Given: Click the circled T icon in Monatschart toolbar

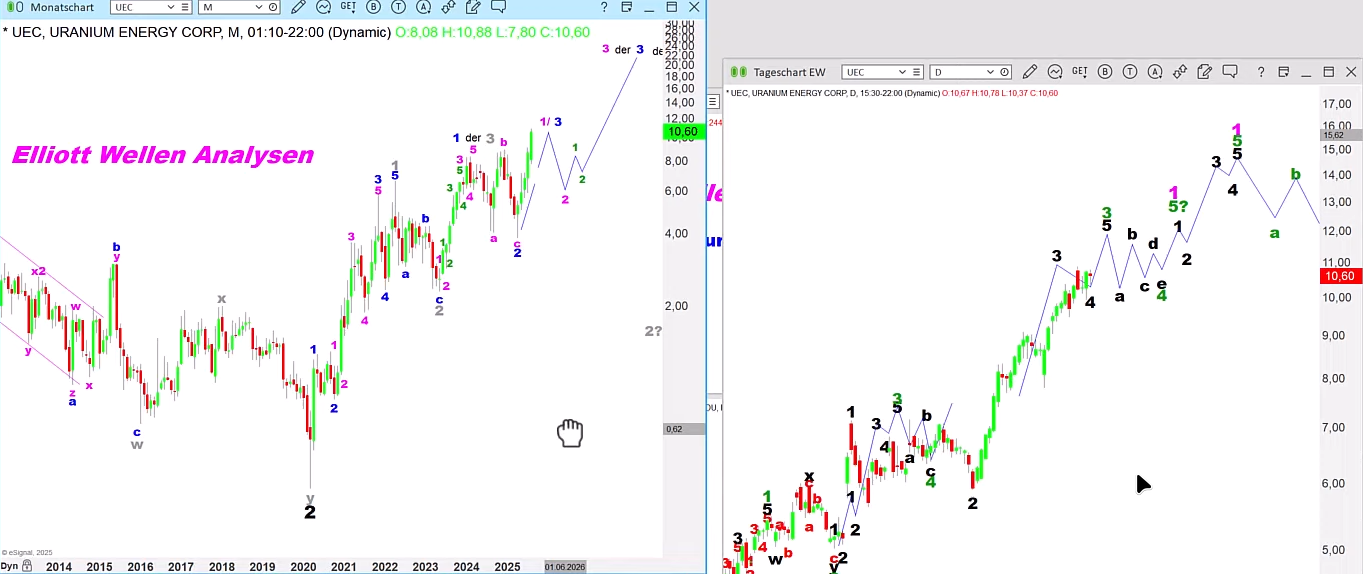Looking at the screenshot, I should pos(396,7).
